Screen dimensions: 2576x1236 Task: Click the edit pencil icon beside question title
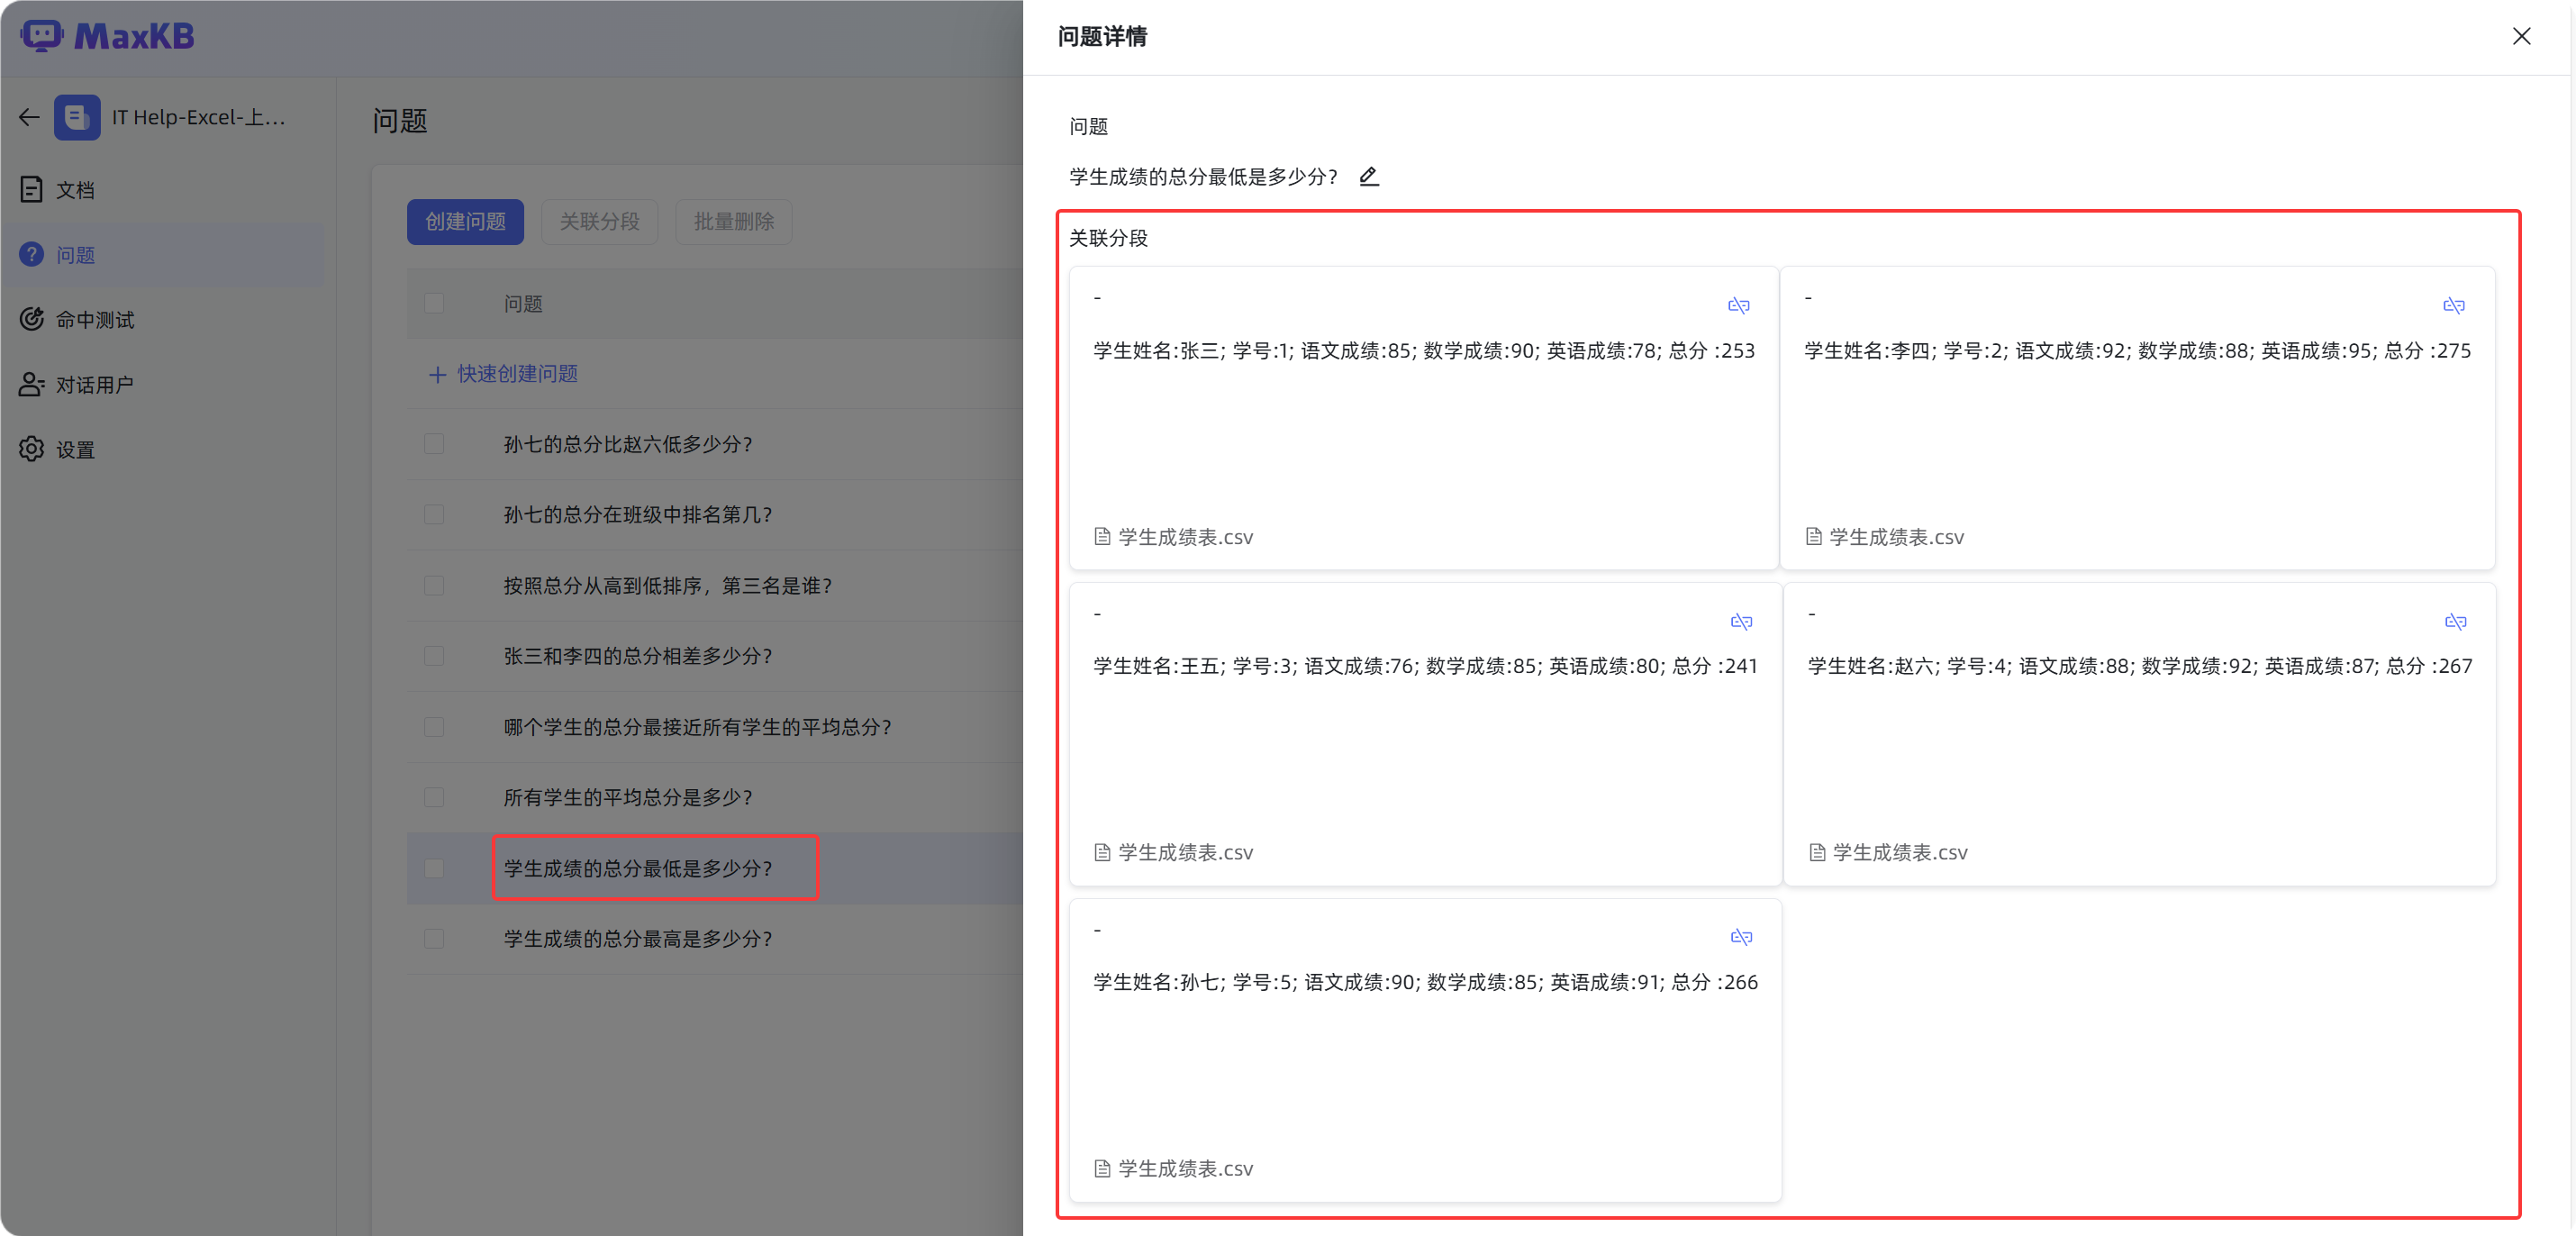1369,177
